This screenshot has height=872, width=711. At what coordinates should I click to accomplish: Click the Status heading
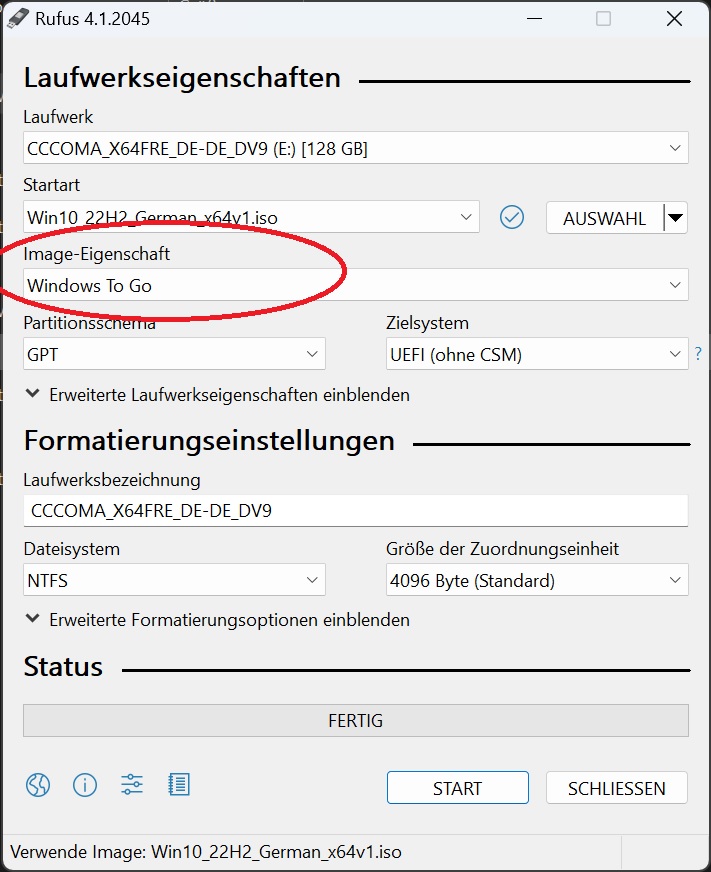[x=63, y=666]
